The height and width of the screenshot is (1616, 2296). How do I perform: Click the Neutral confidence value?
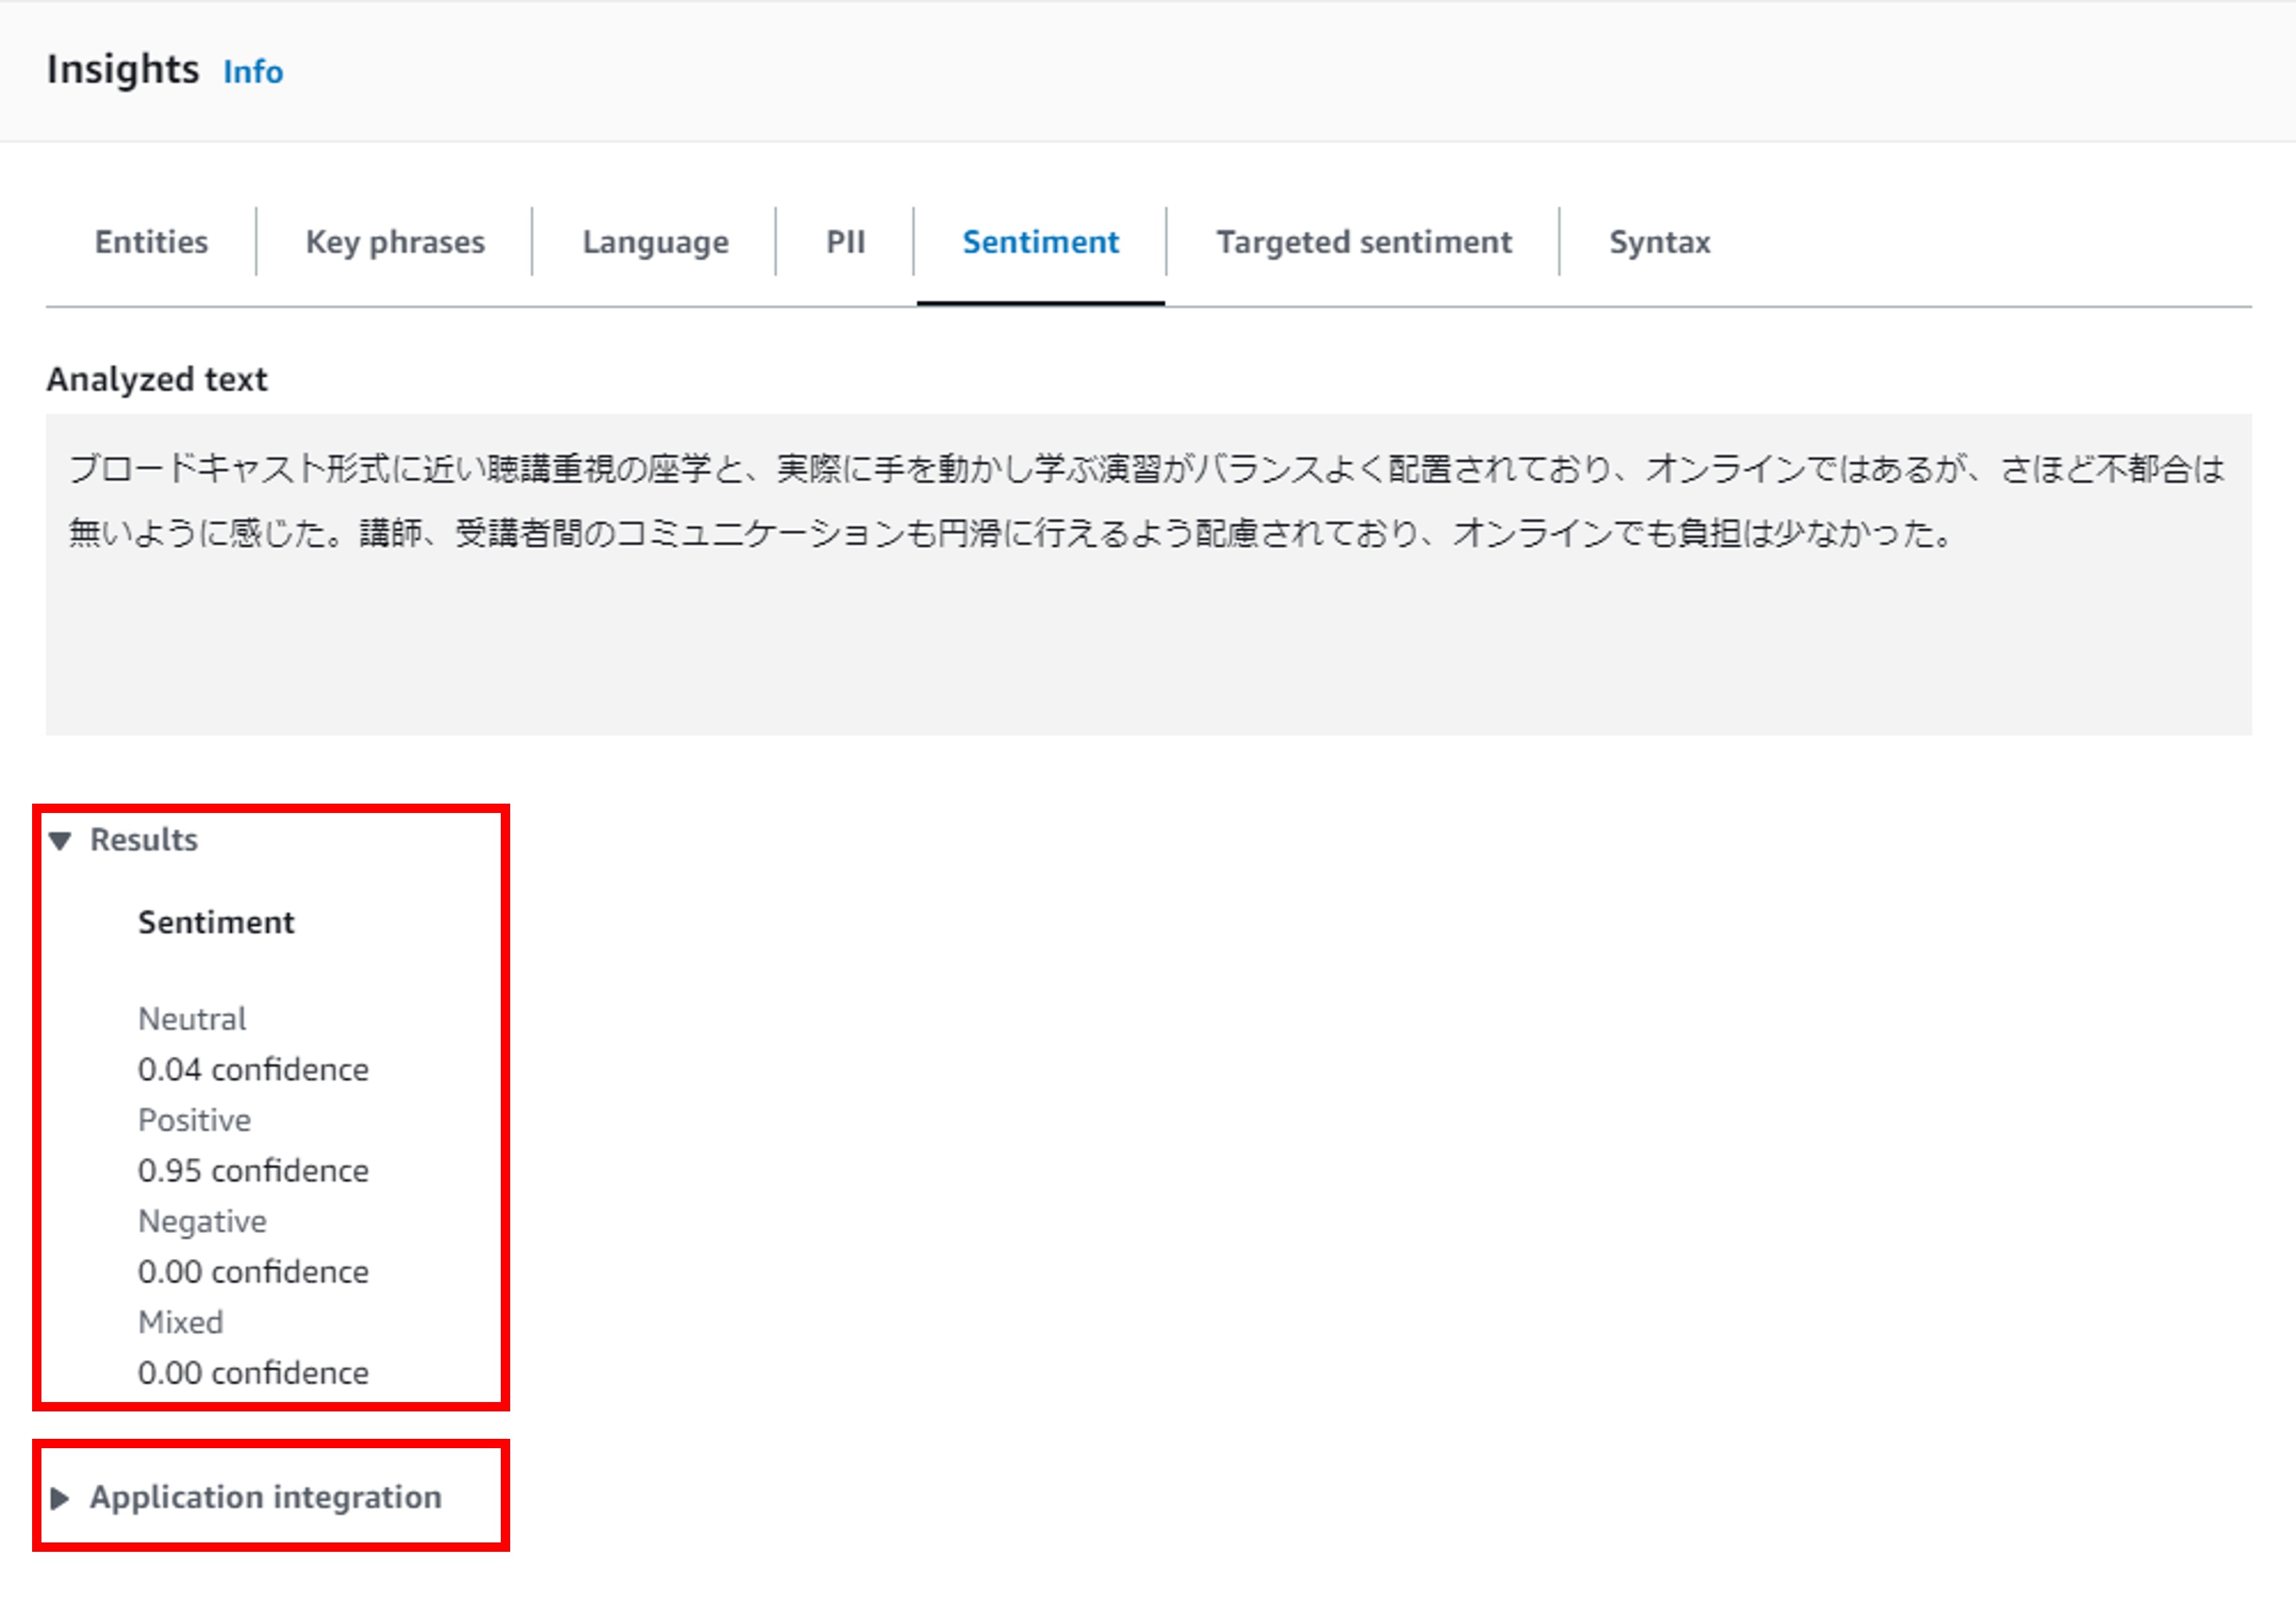[254, 1069]
